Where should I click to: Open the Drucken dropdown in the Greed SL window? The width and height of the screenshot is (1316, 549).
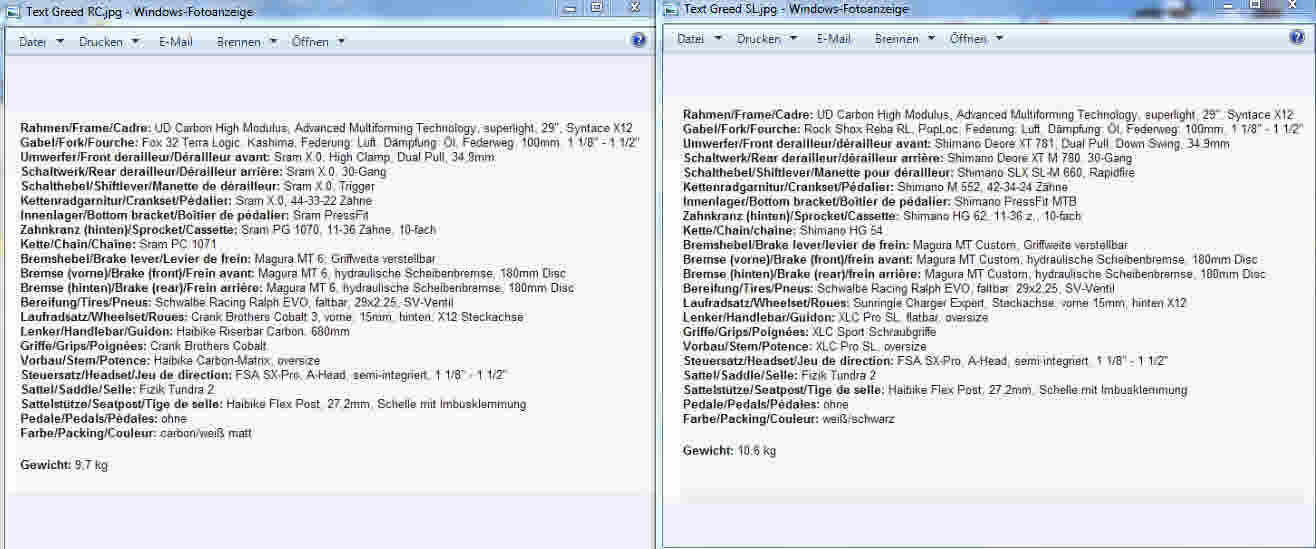pos(766,39)
